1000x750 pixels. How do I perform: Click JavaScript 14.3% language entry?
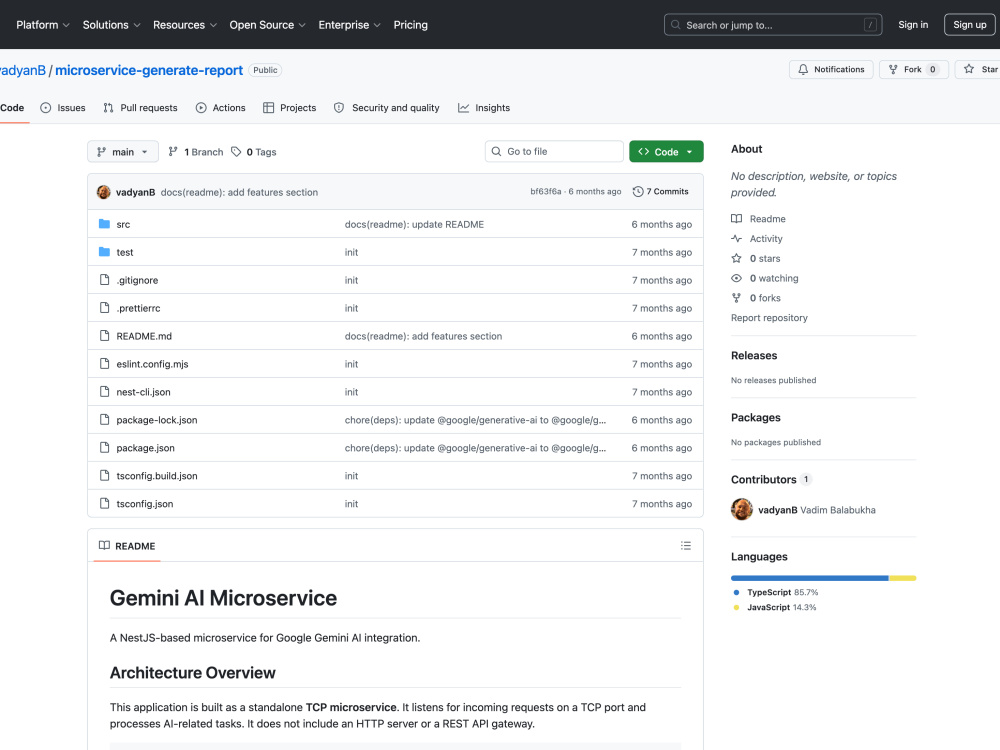coord(775,607)
